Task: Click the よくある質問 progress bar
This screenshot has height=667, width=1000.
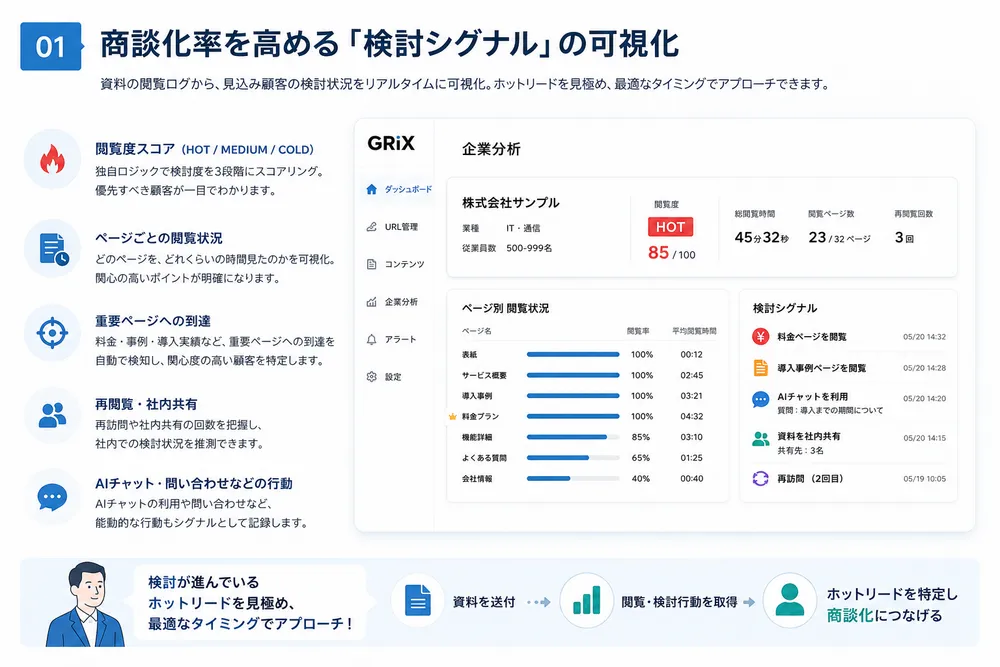Action: (573, 458)
